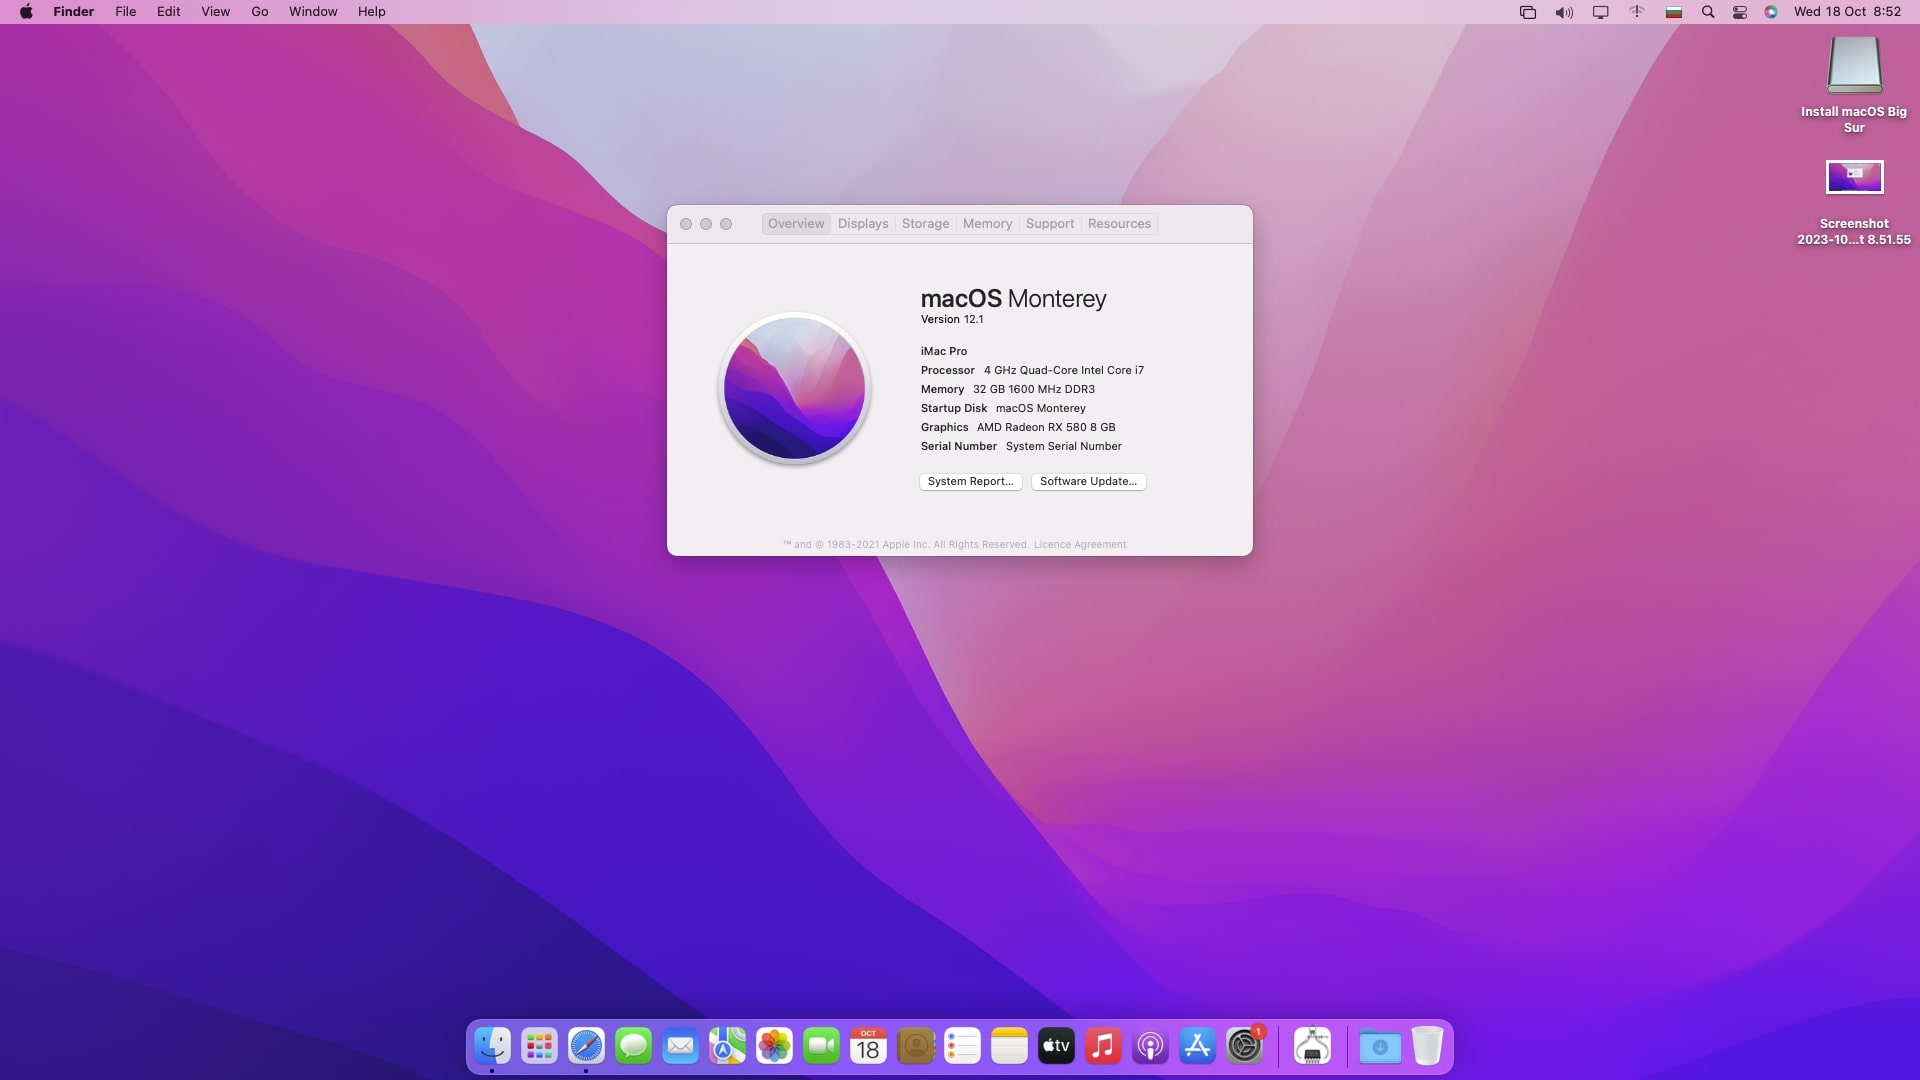This screenshot has height=1080, width=1920.
Task: Open the Window menu
Action: (x=313, y=12)
